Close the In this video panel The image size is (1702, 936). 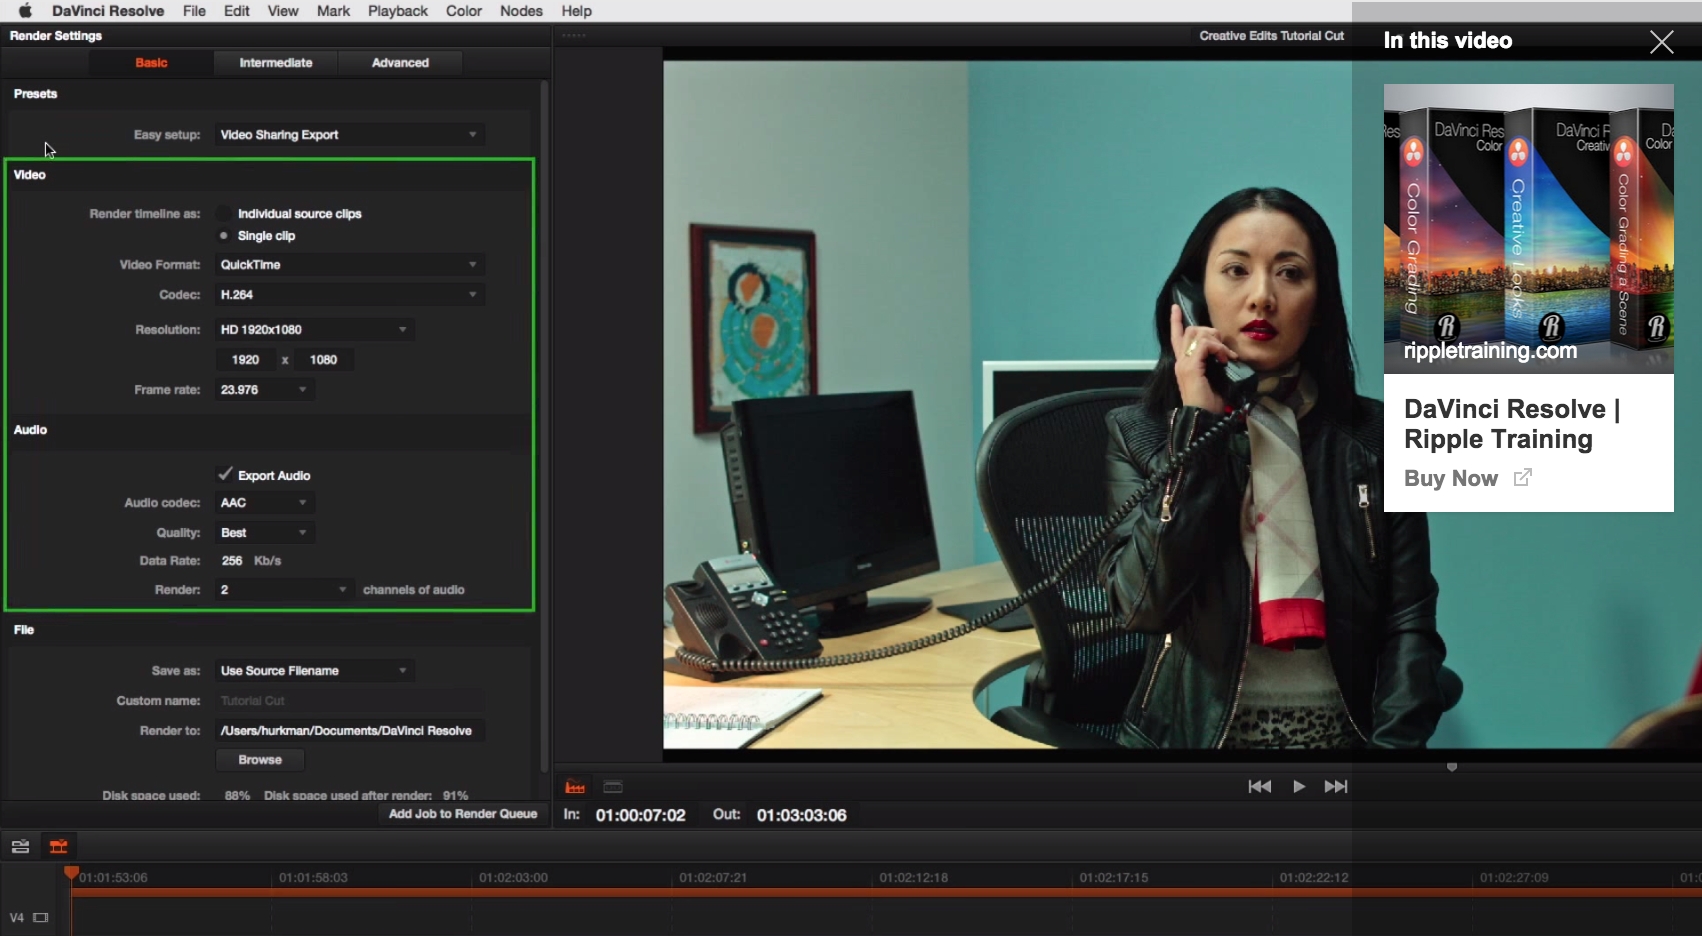point(1662,42)
